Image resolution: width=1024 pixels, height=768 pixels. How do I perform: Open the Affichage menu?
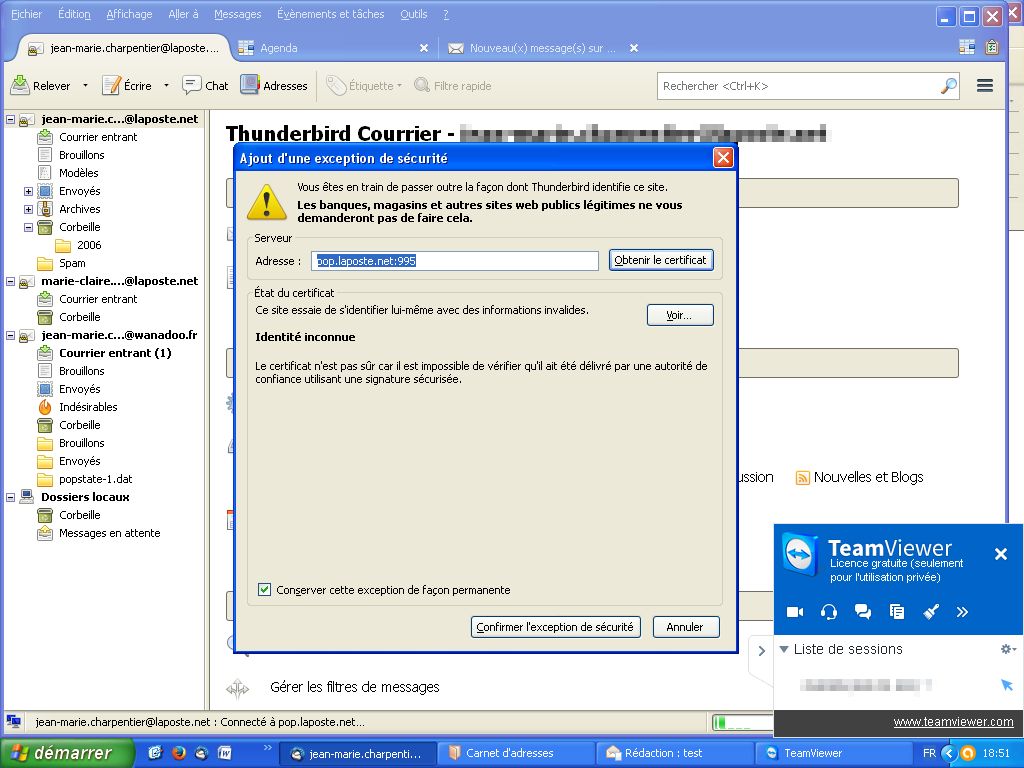click(129, 14)
